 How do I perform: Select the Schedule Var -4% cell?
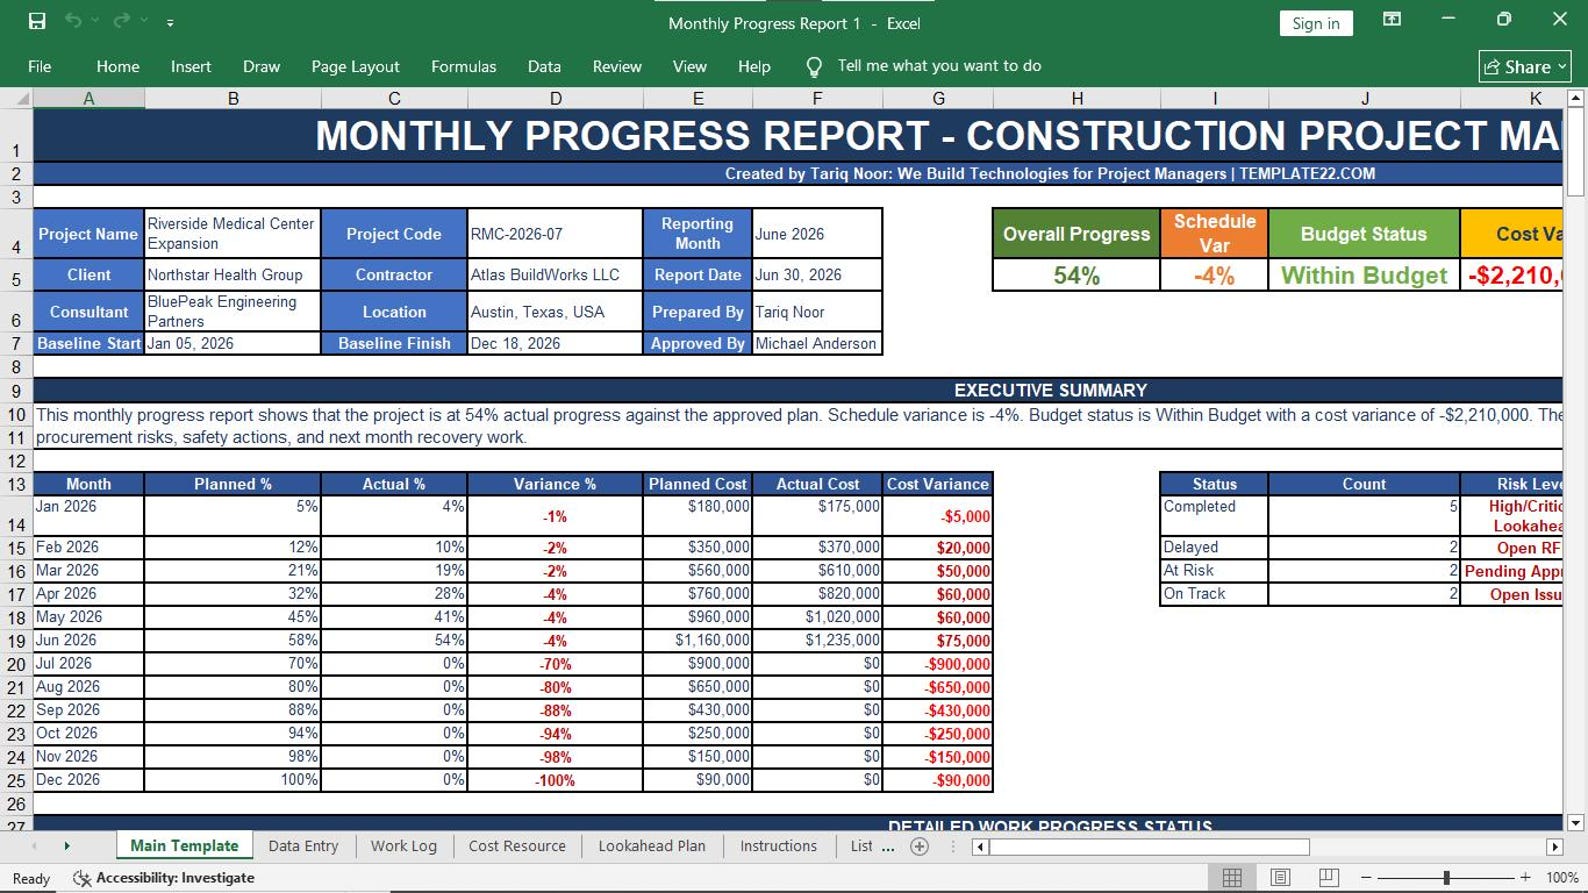pos(1214,275)
